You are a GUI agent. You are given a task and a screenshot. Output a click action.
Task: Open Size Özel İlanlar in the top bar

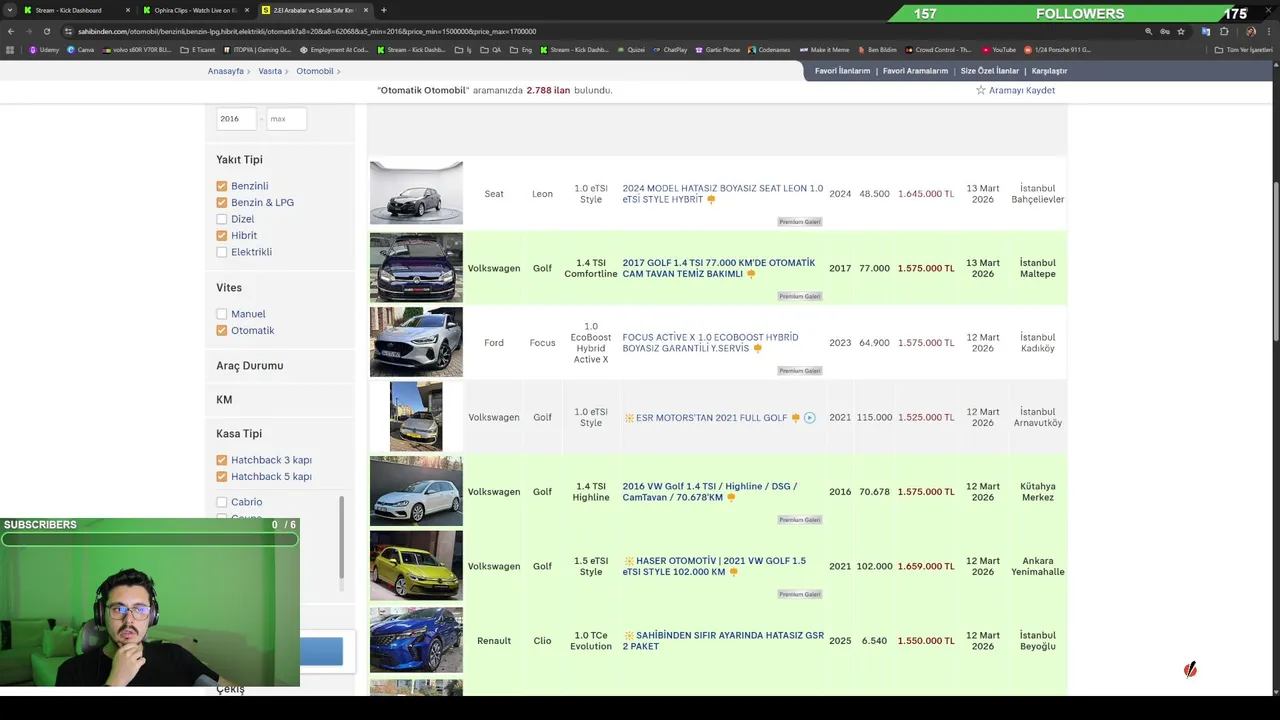coord(990,71)
